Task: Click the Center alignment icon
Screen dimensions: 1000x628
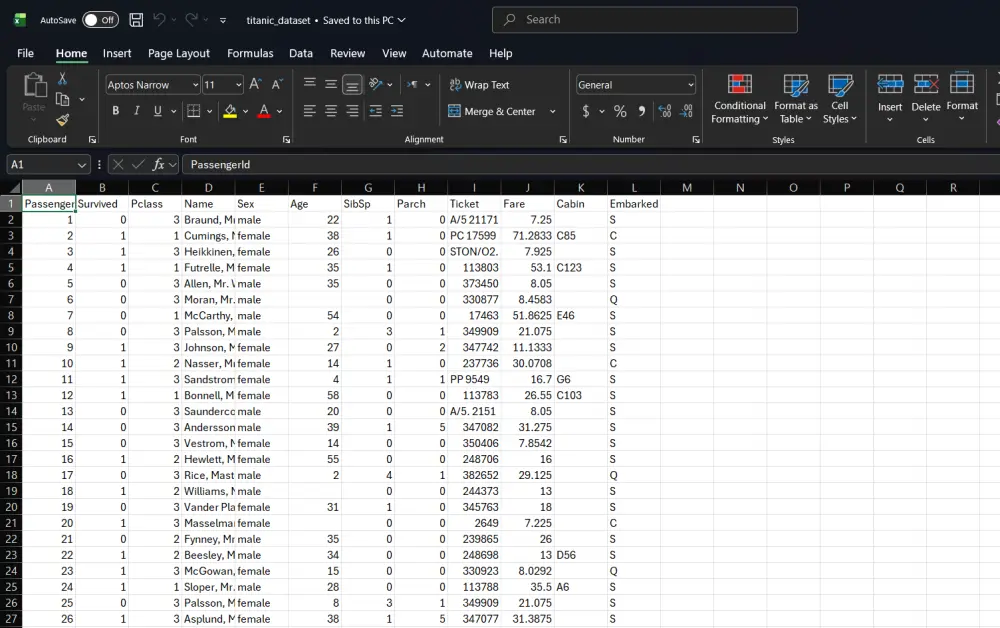Action: pos(331,111)
